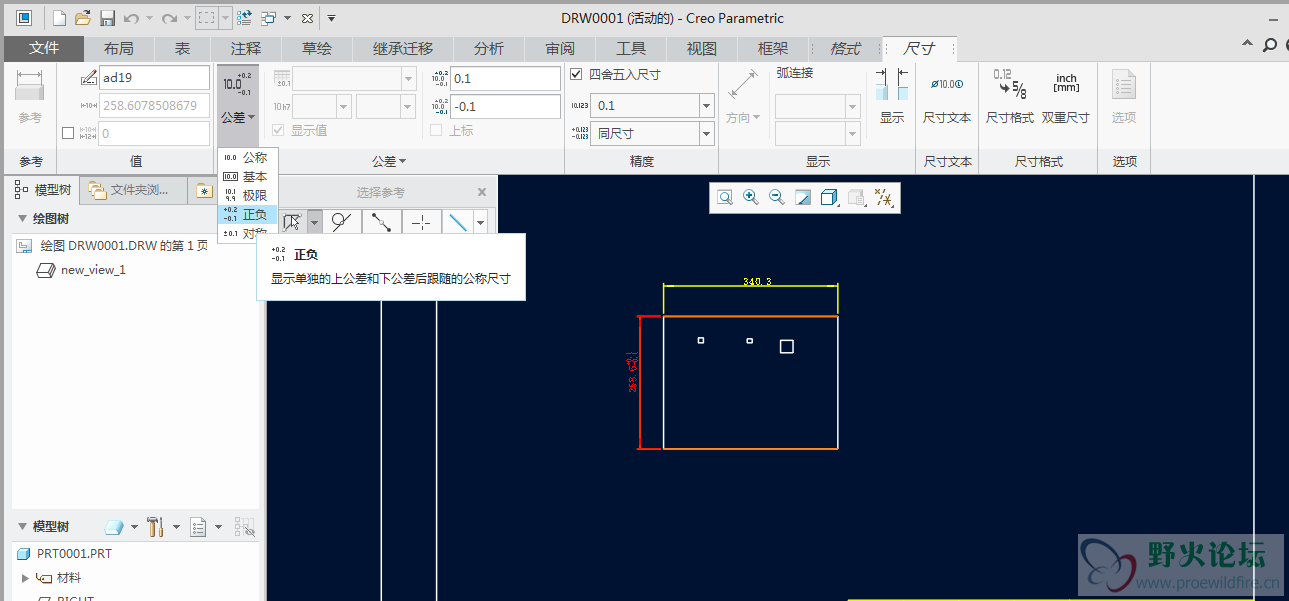
Task: Select the 340.3 horizontal dimension
Action: 757,281
